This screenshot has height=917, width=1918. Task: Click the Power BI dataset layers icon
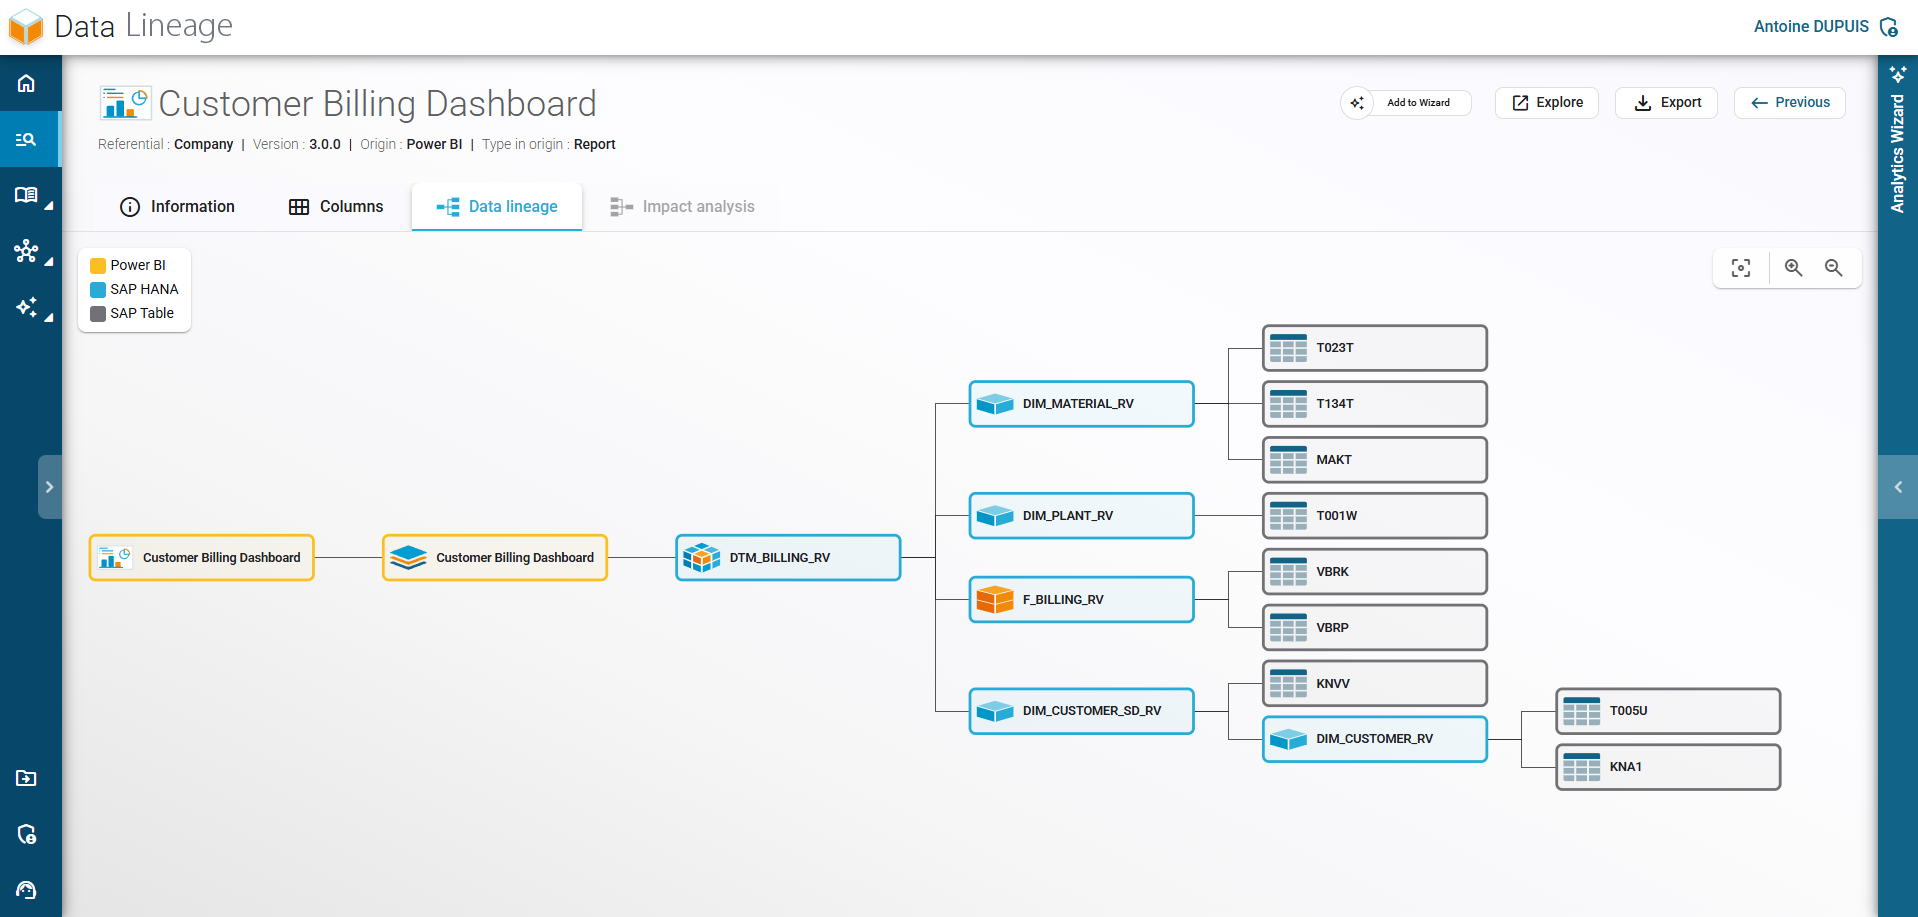tap(408, 558)
